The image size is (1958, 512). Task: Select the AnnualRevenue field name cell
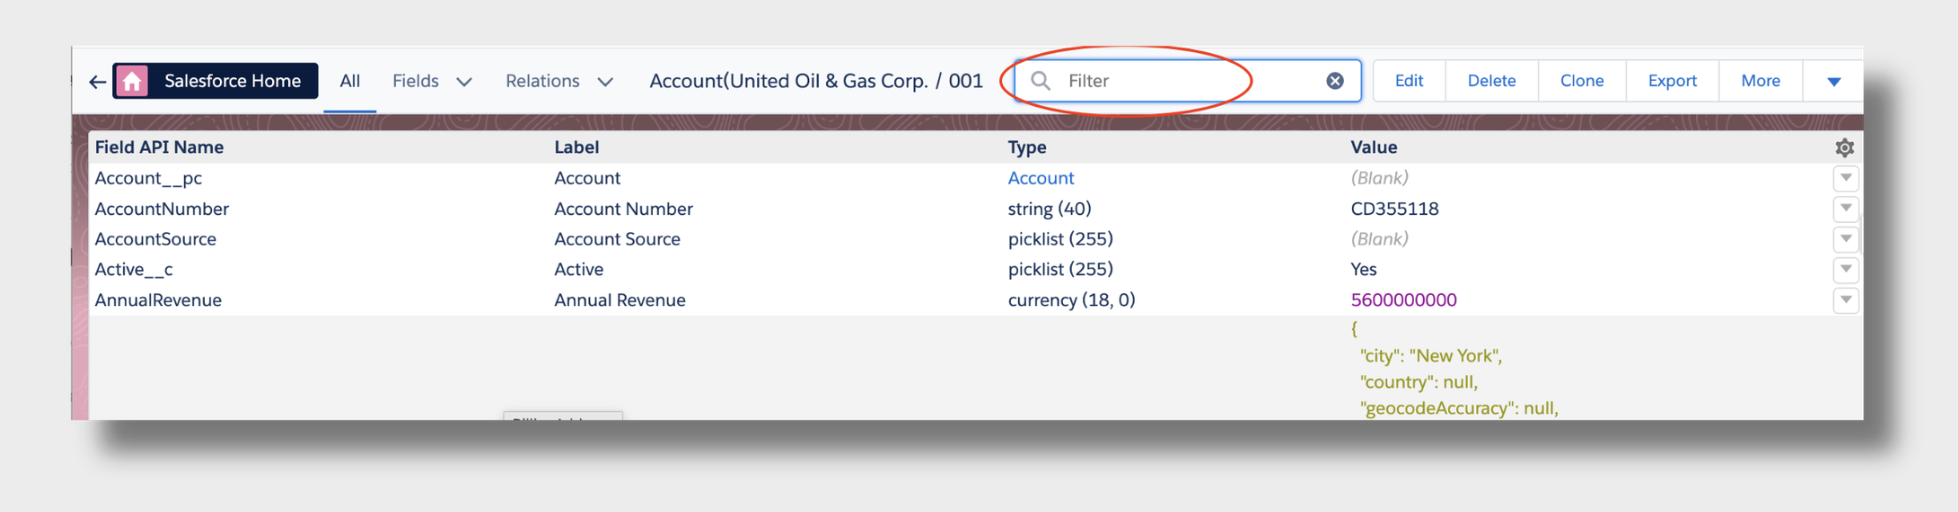click(x=158, y=300)
